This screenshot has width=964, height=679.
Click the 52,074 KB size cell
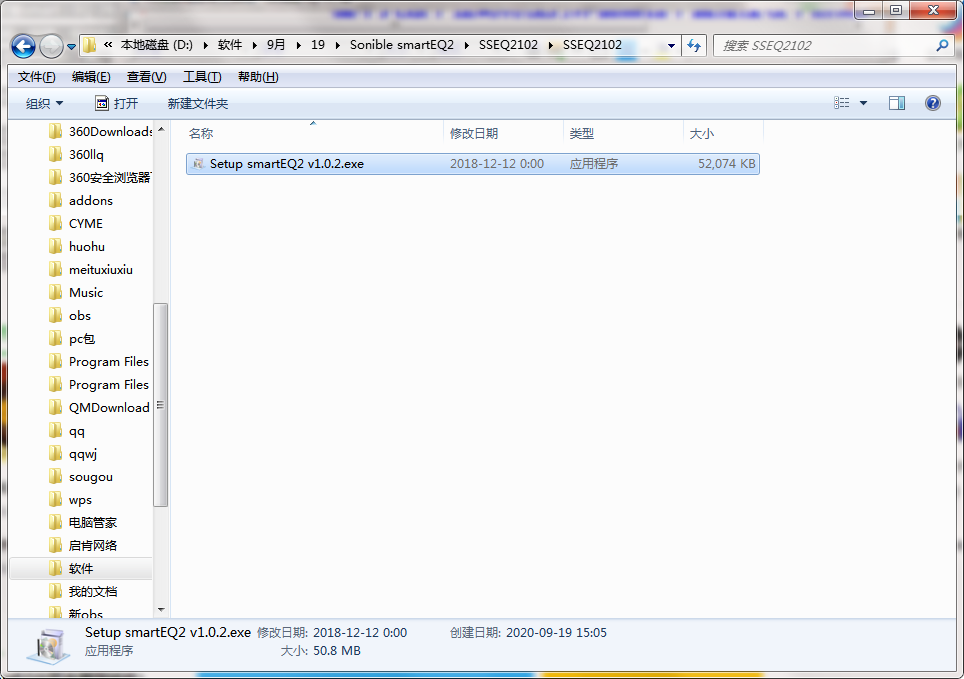click(727, 164)
